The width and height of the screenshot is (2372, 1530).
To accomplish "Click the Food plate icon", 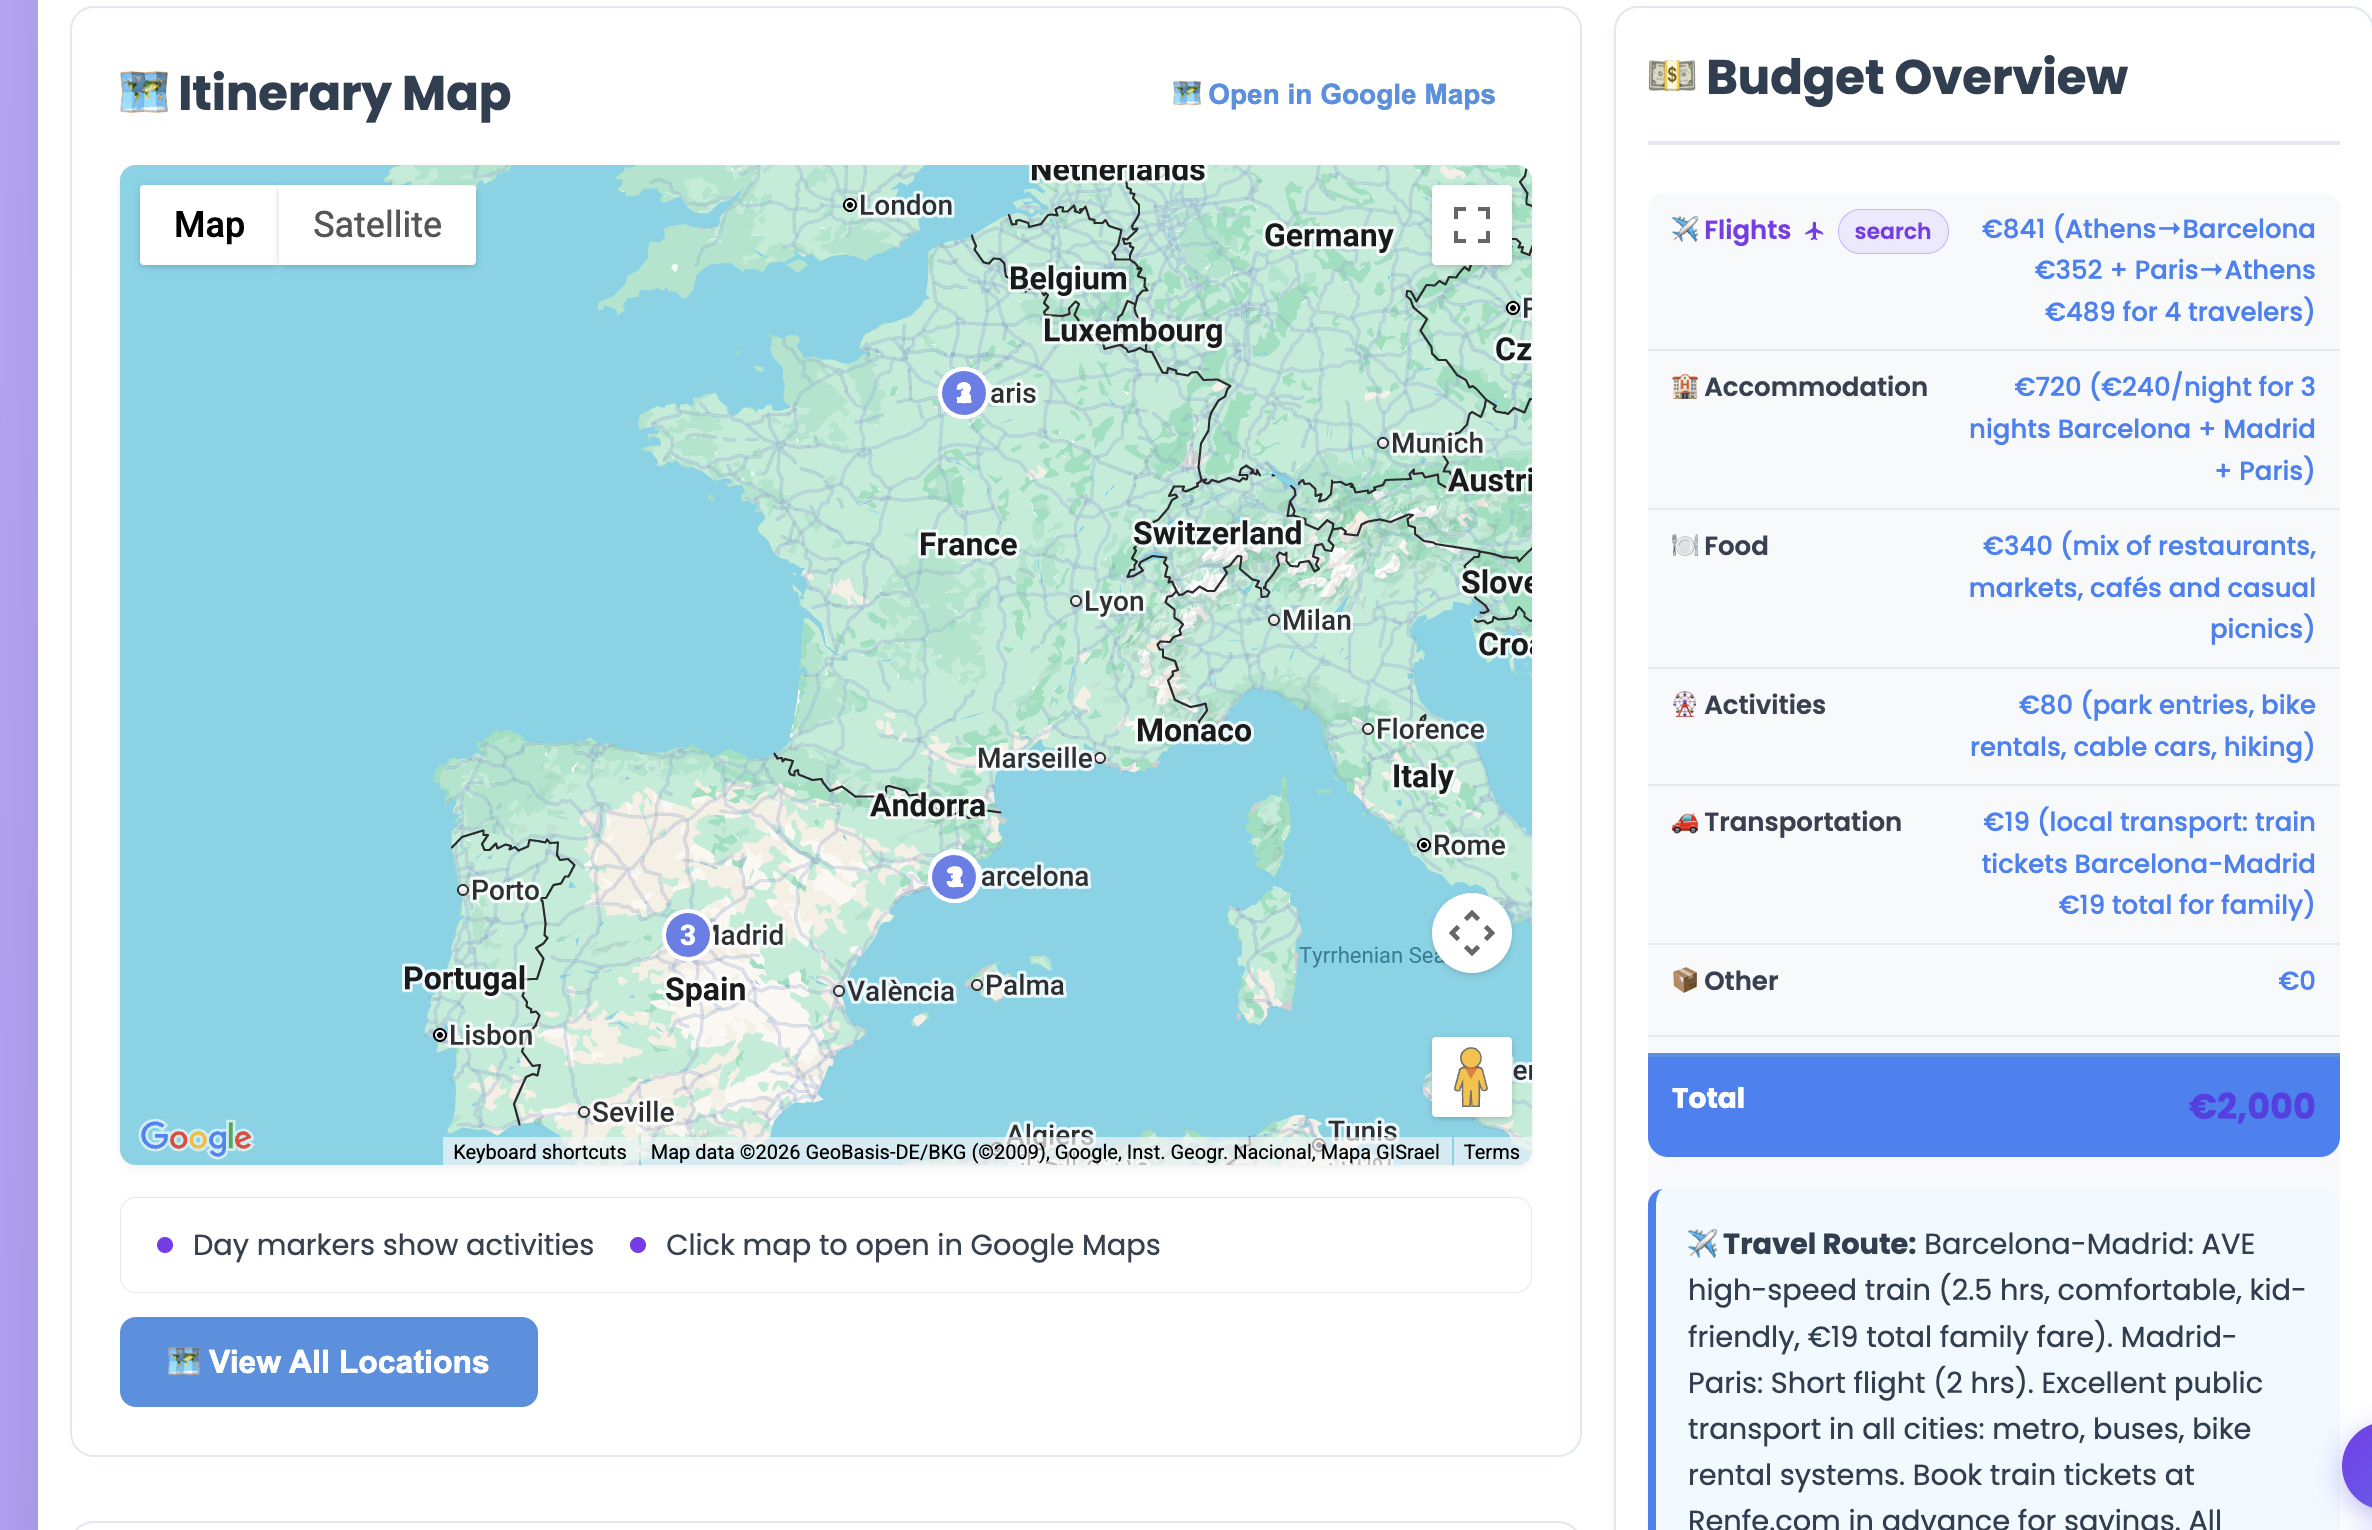I will pyautogui.click(x=1685, y=546).
